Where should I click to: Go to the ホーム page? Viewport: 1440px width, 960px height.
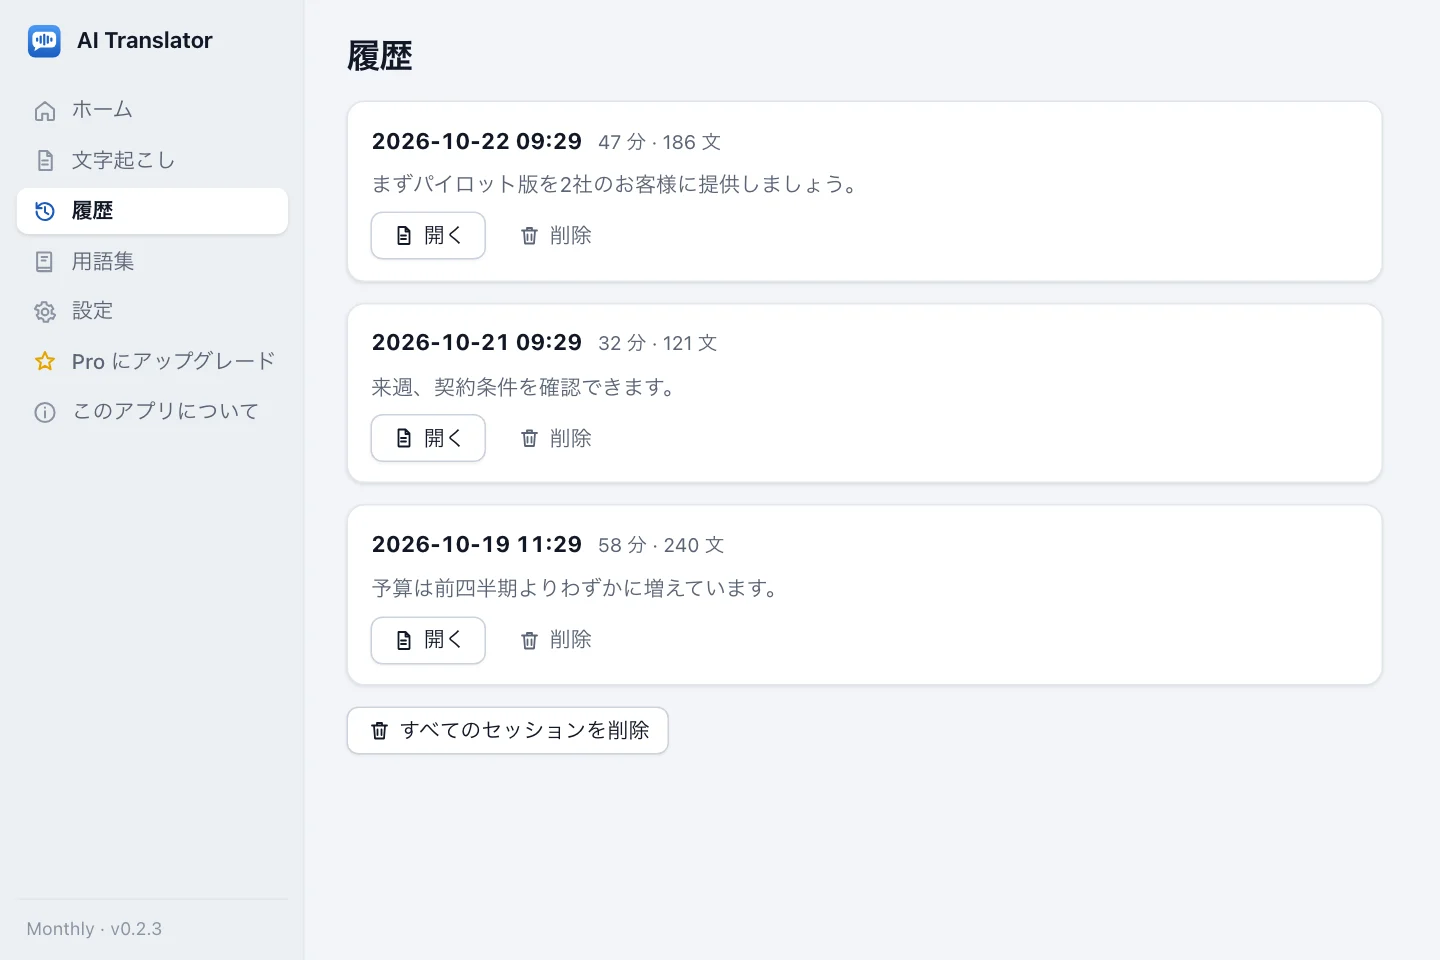pyautogui.click(x=152, y=110)
